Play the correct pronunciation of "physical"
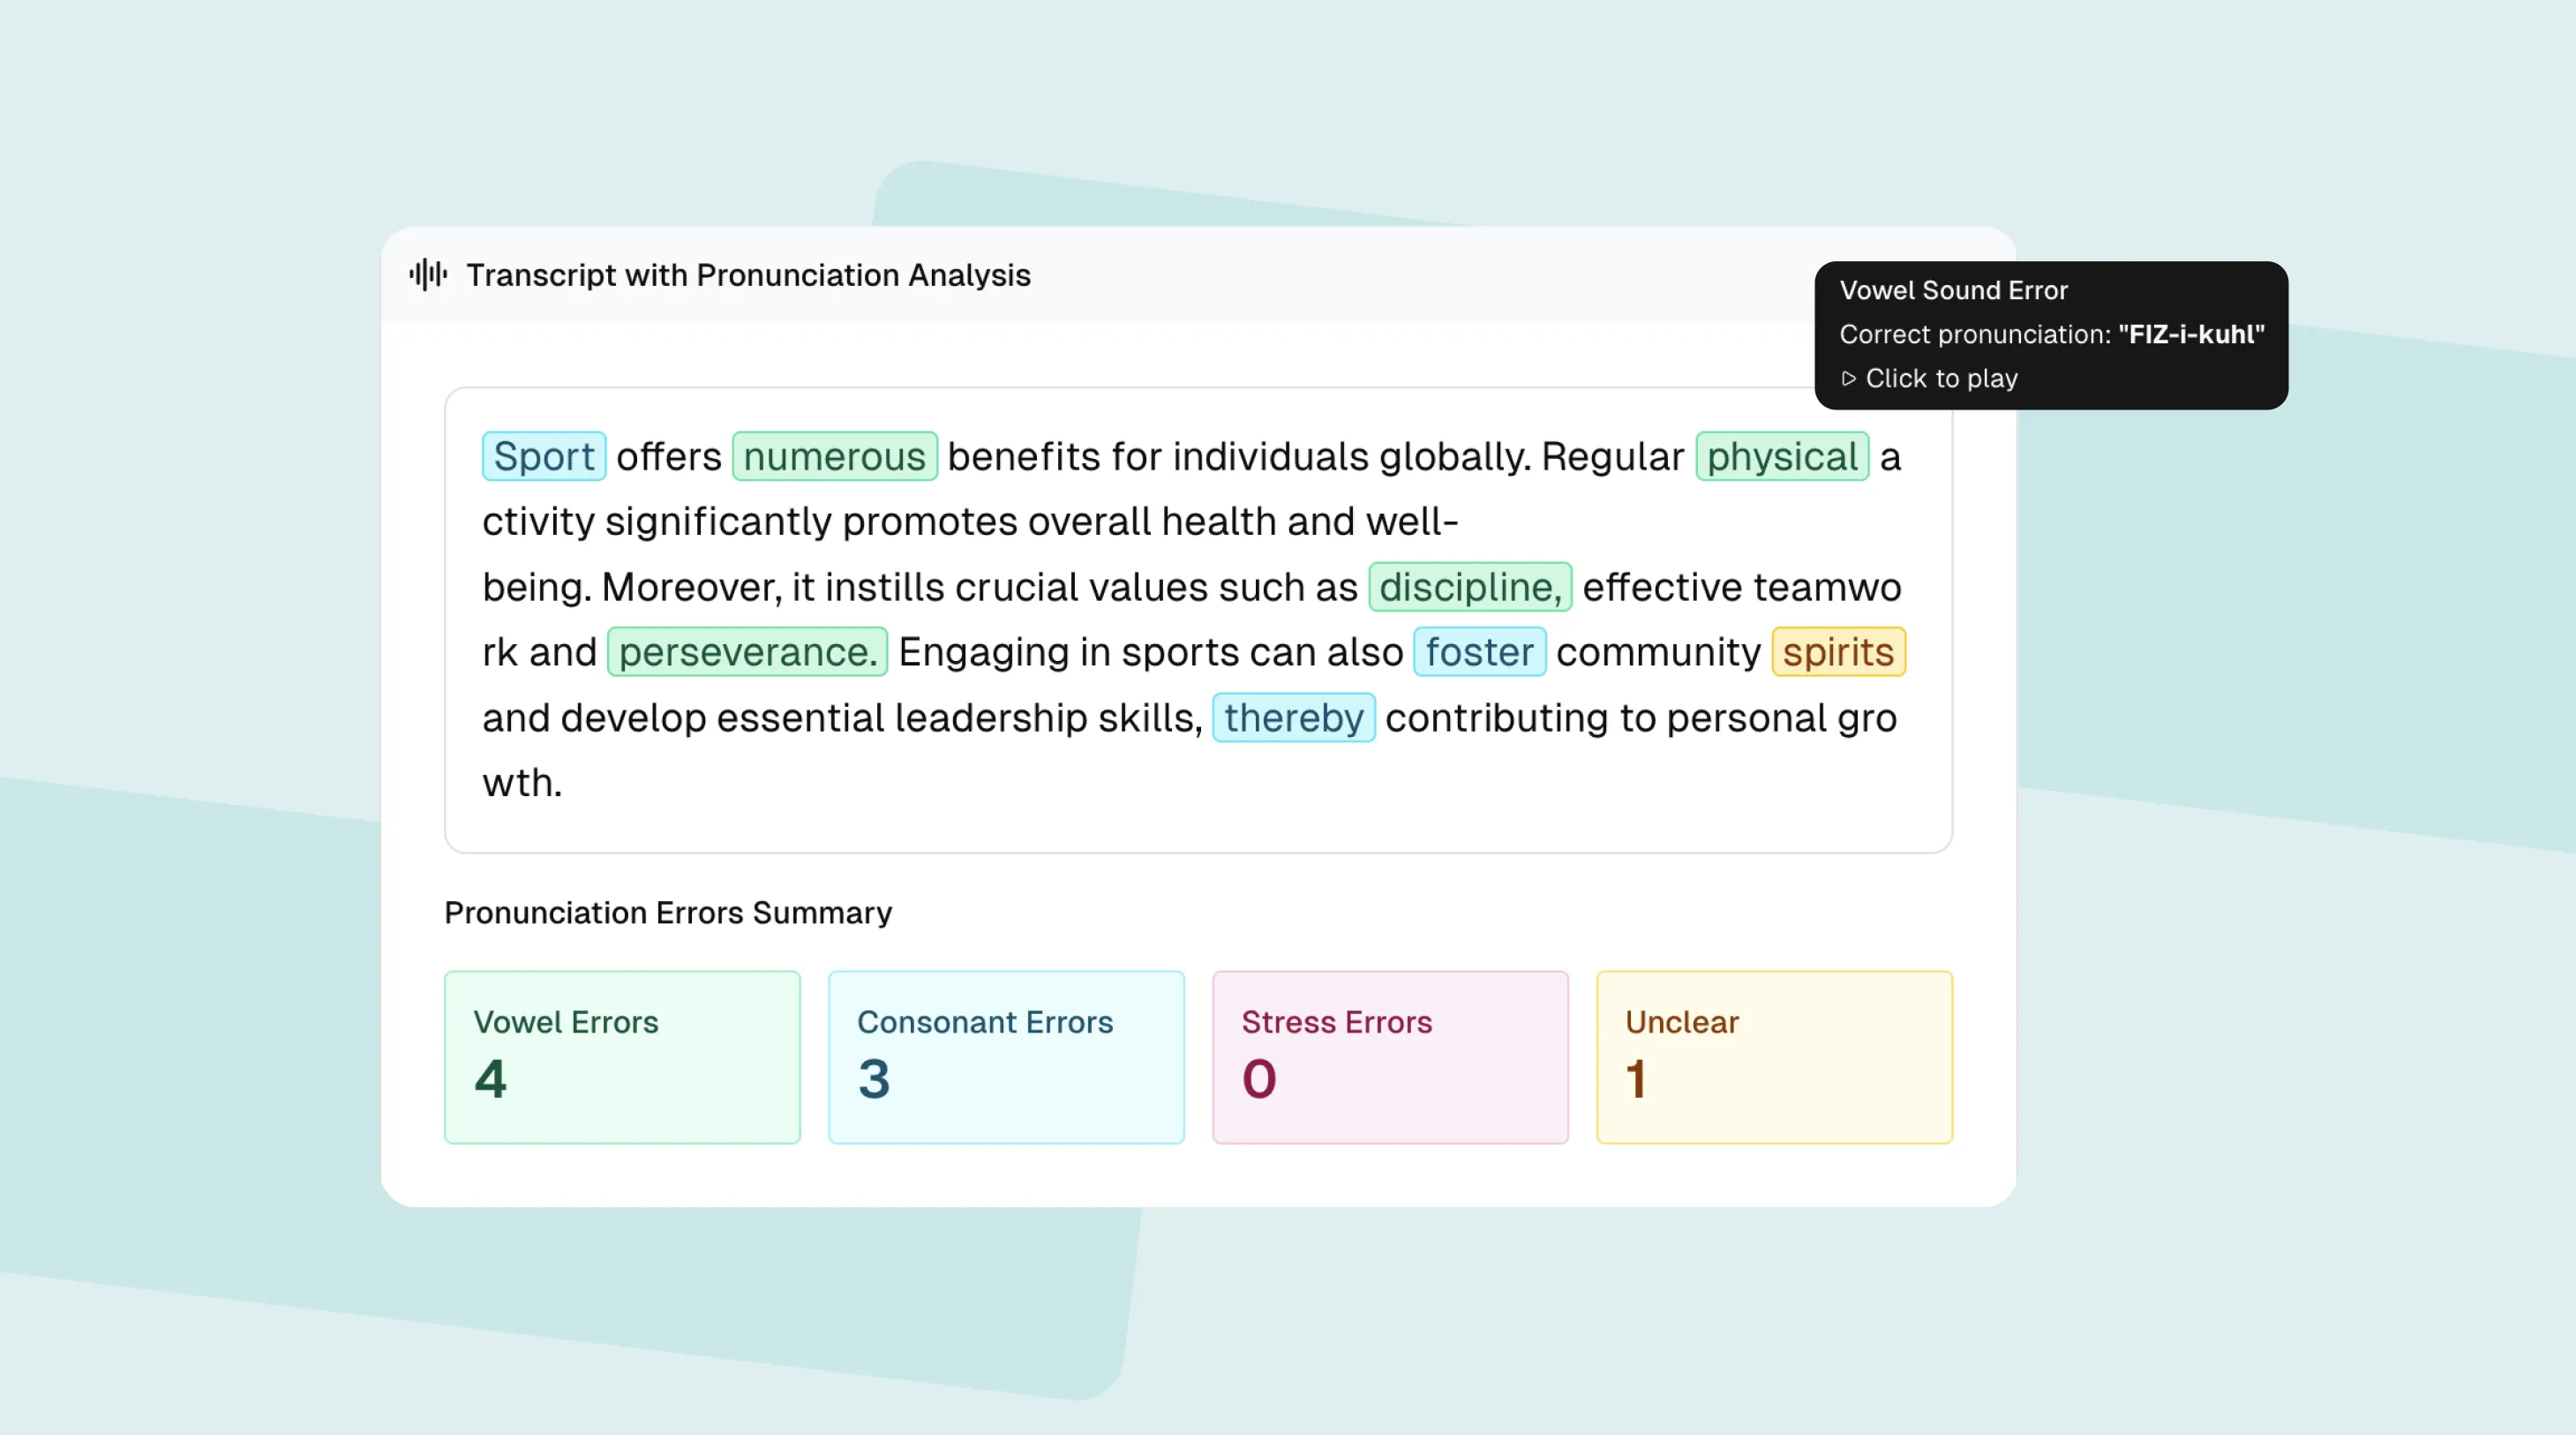The image size is (2576, 1435). pyautogui.click(x=1930, y=378)
